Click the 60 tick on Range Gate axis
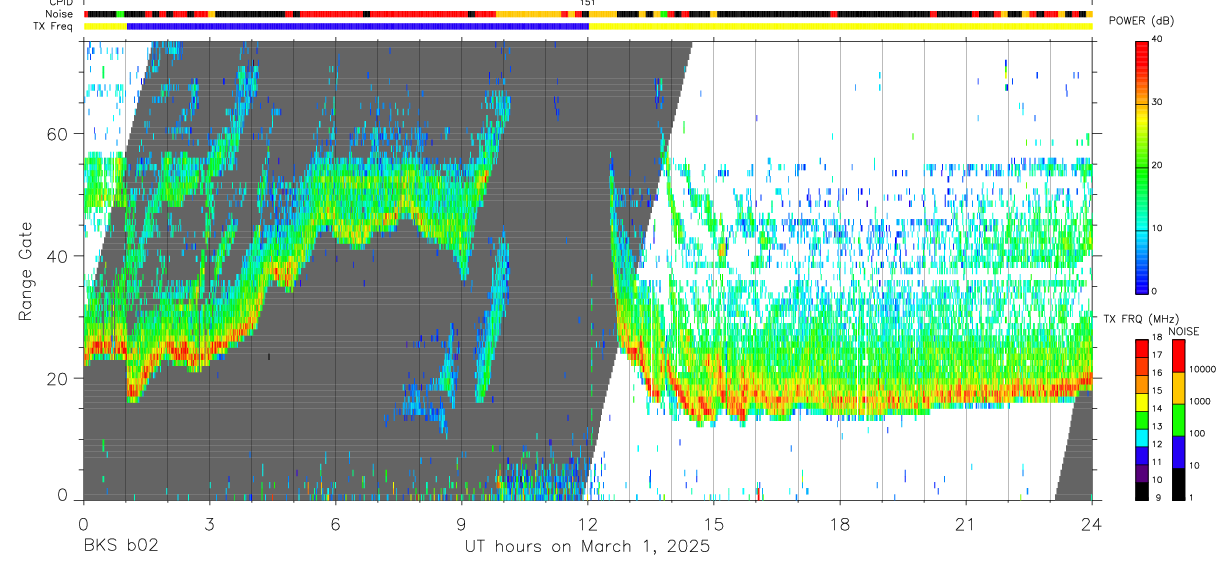Screen dimensions: 1228x567 coord(58,133)
